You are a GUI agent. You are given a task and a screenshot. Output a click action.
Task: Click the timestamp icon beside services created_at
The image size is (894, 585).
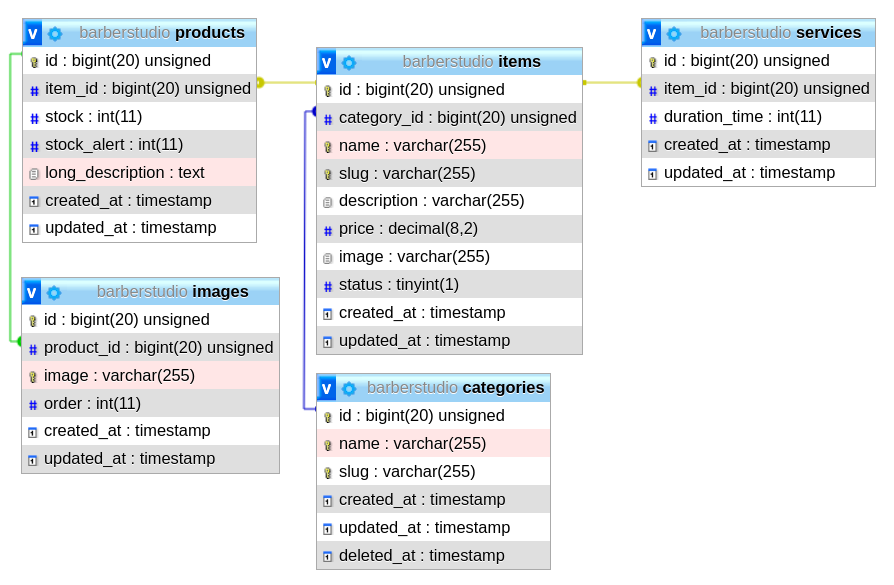[652, 145]
